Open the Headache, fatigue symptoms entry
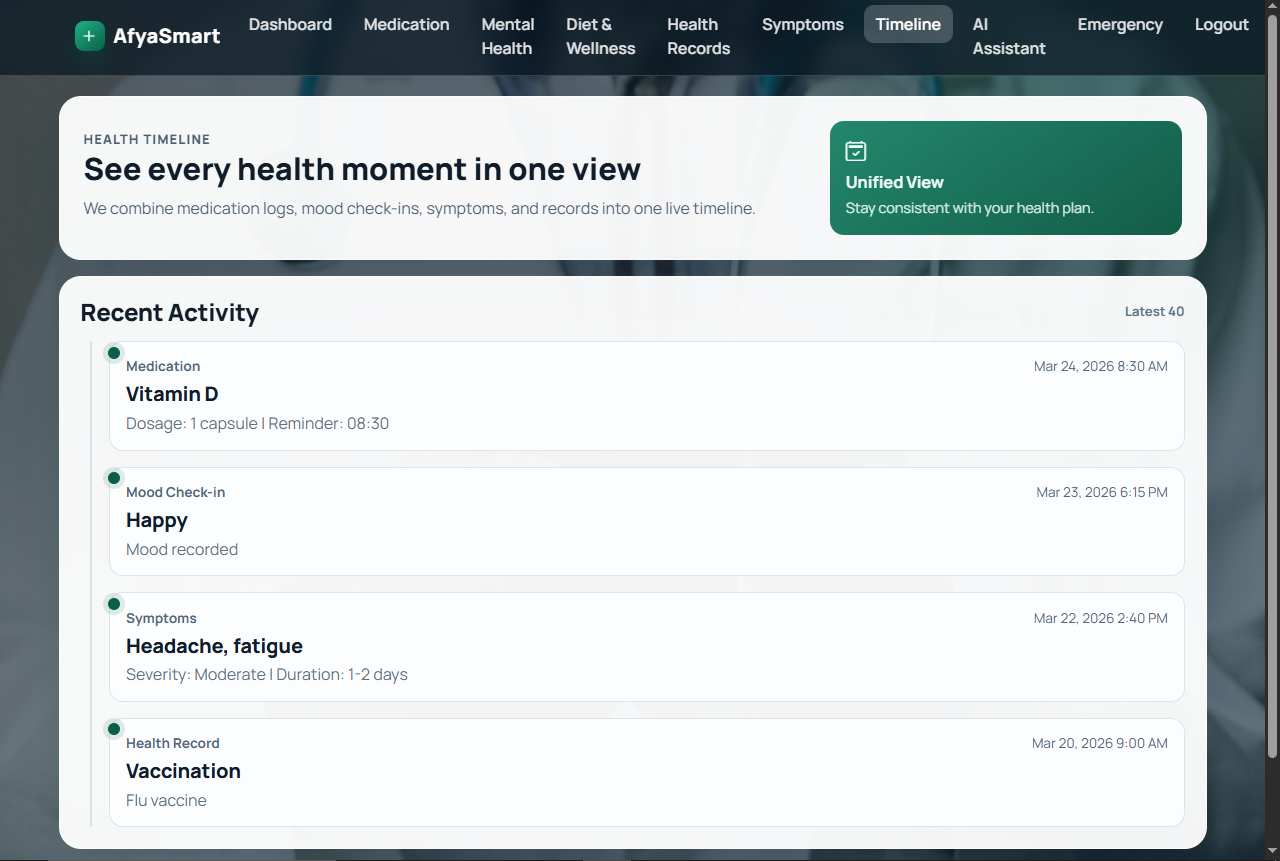The width and height of the screenshot is (1280, 861). click(x=646, y=647)
